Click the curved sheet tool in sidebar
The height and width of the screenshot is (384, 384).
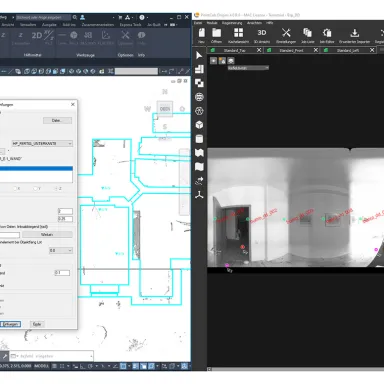[x=199, y=167]
